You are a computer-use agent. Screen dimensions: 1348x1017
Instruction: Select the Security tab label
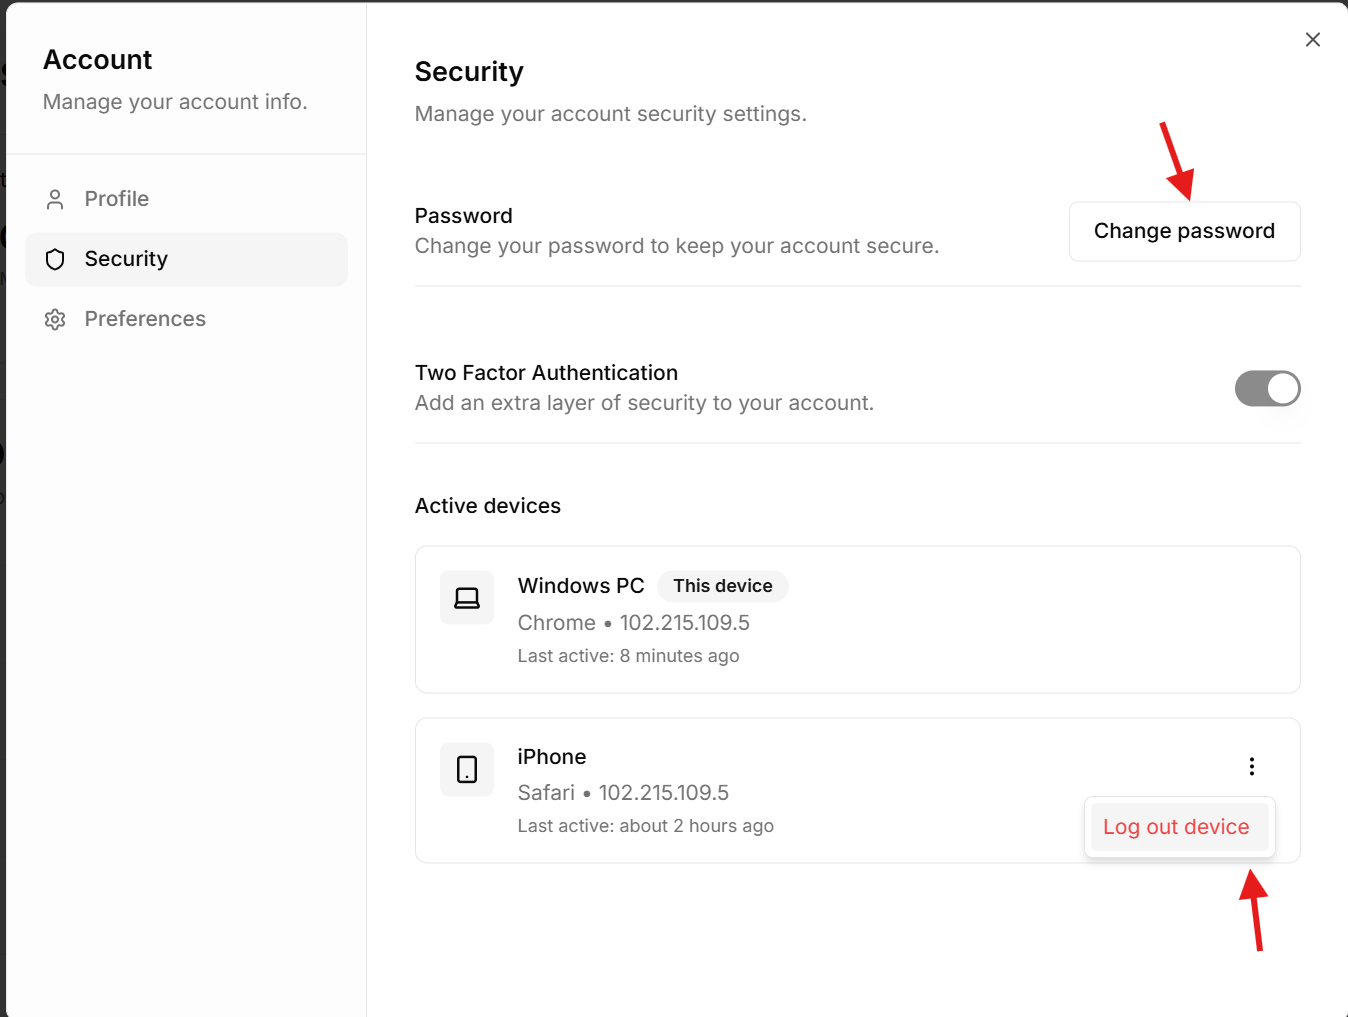(126, 259)
